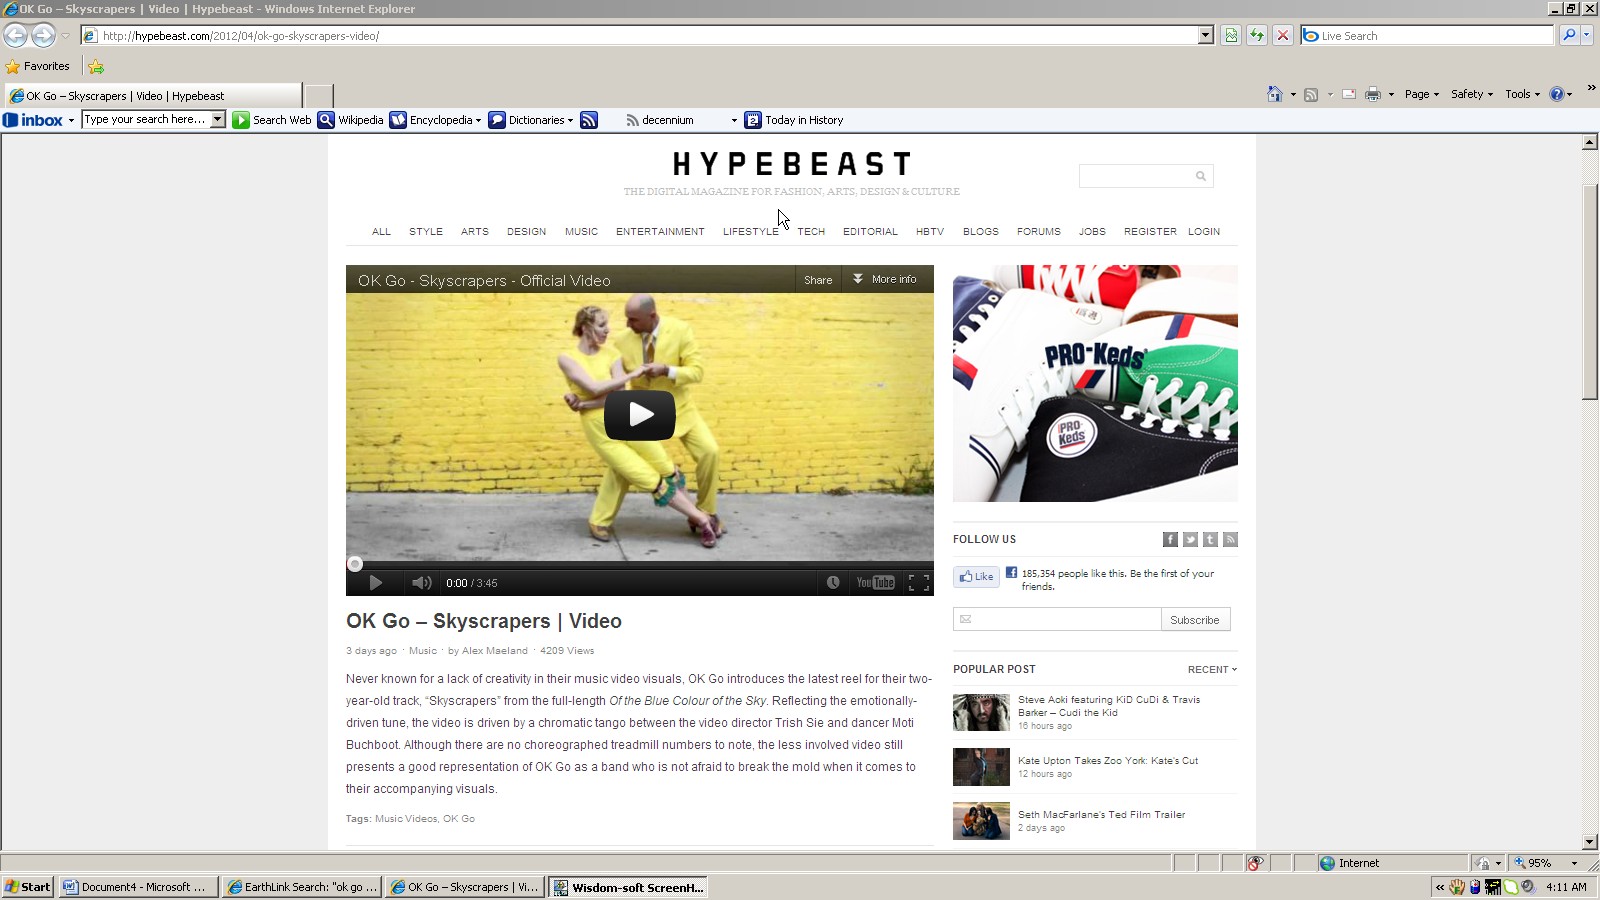Select the ENTERTAINMENT navigation item
The height and width of the screenshot is (900, 1600).
[660, 232]
